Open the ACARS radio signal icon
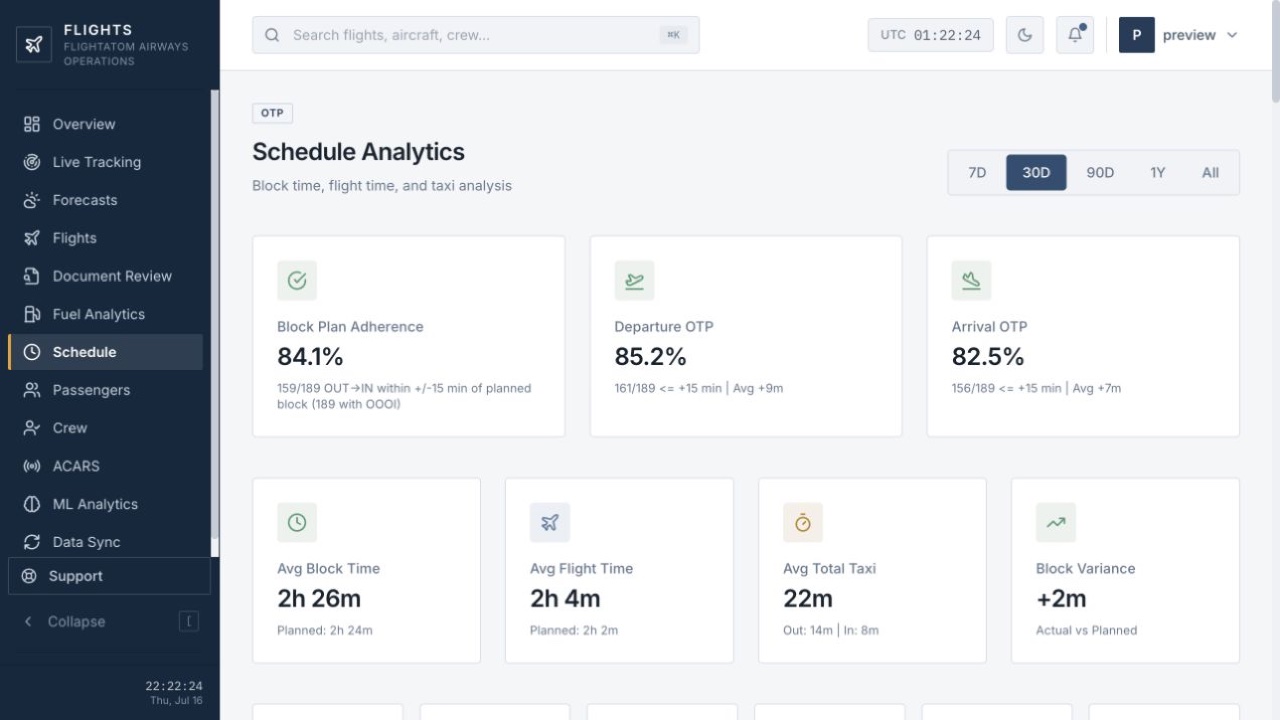1280x720 pixels. pos(32,466)
